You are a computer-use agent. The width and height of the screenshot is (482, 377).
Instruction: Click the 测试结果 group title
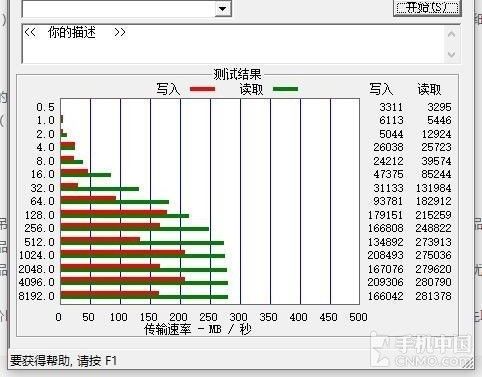pos(237,74)
